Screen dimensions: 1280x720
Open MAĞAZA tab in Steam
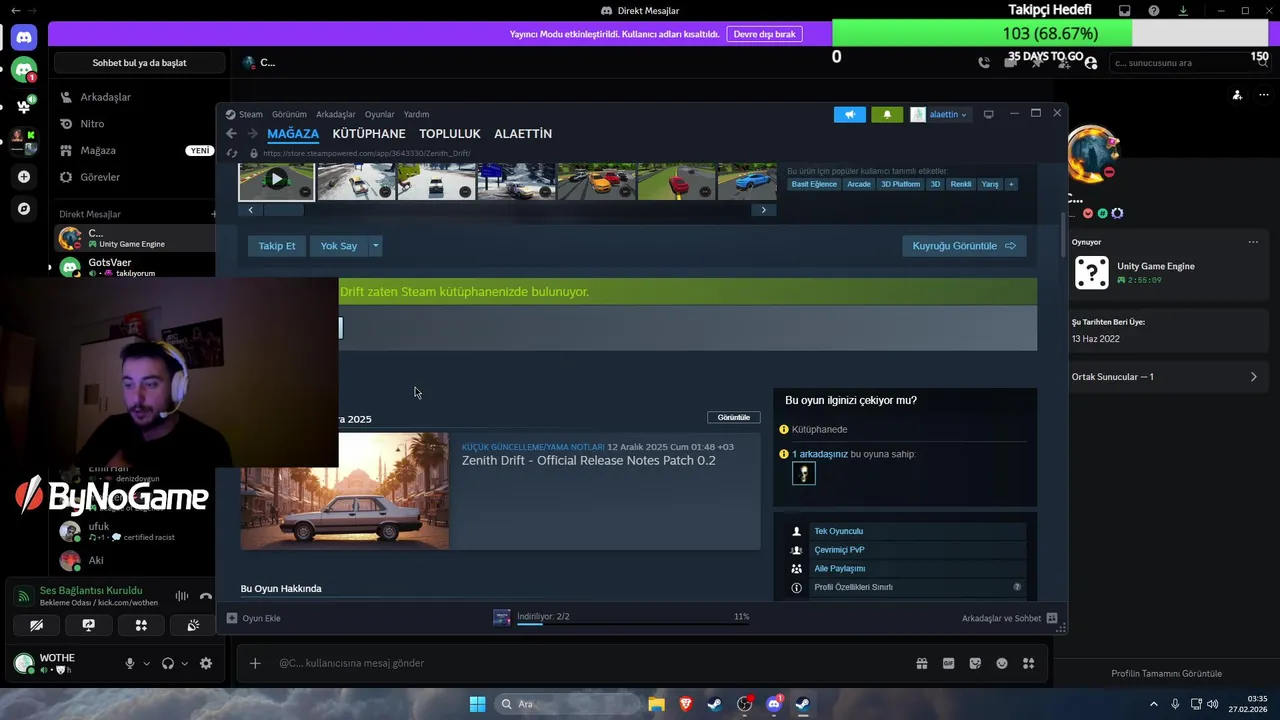(293, 134)
